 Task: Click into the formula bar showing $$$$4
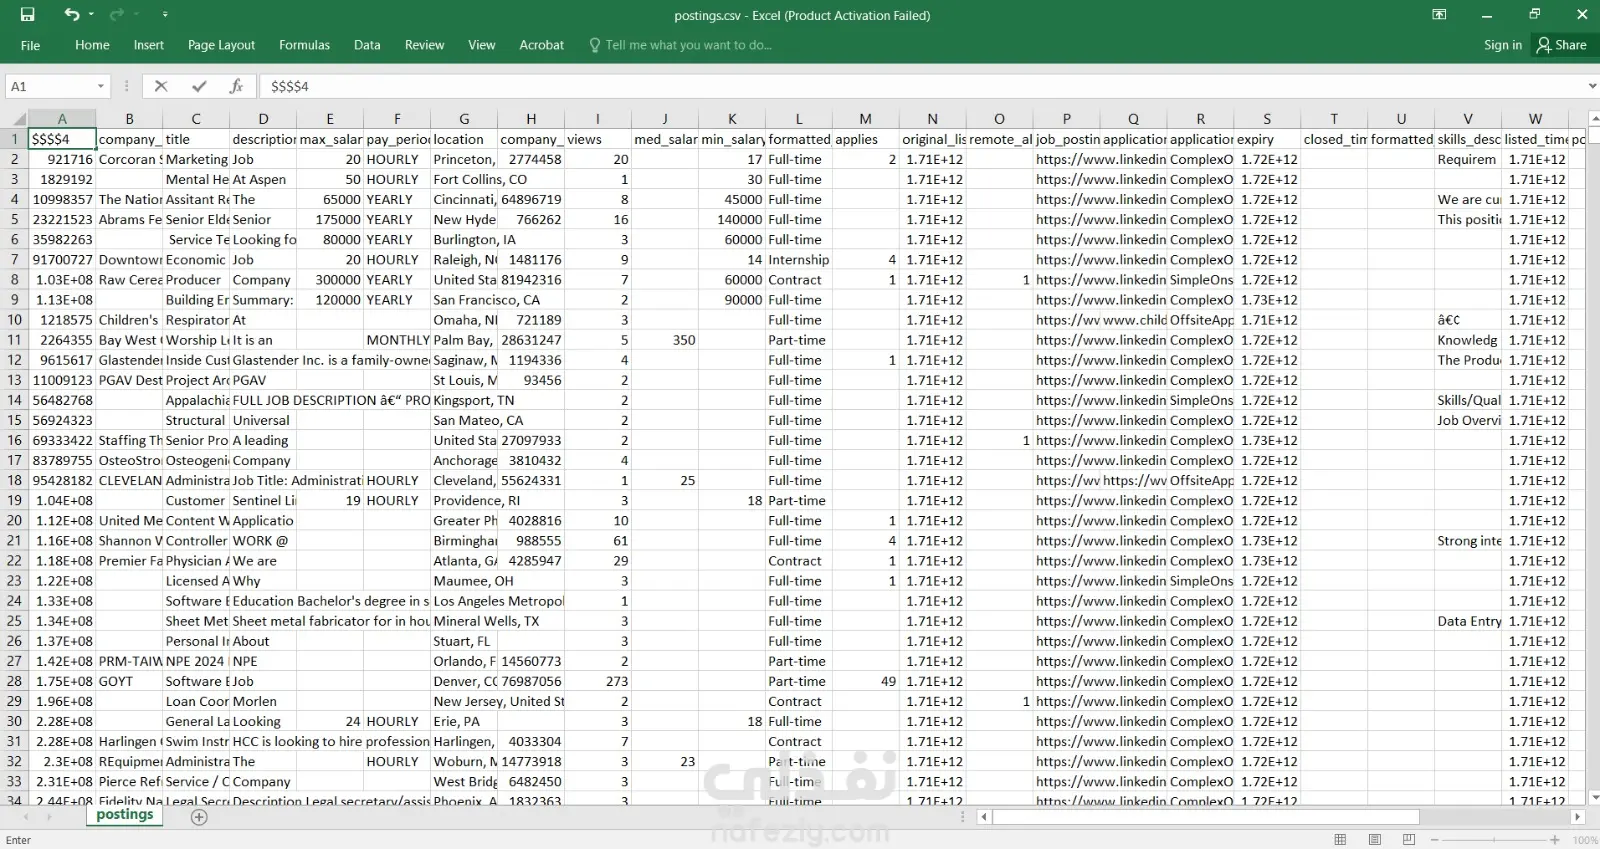(x=920, y=87)
